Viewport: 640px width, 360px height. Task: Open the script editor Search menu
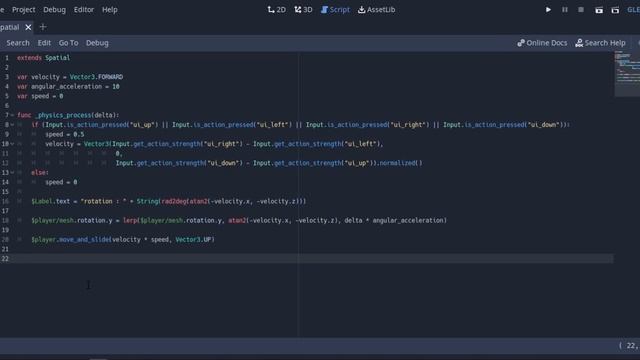18,43
